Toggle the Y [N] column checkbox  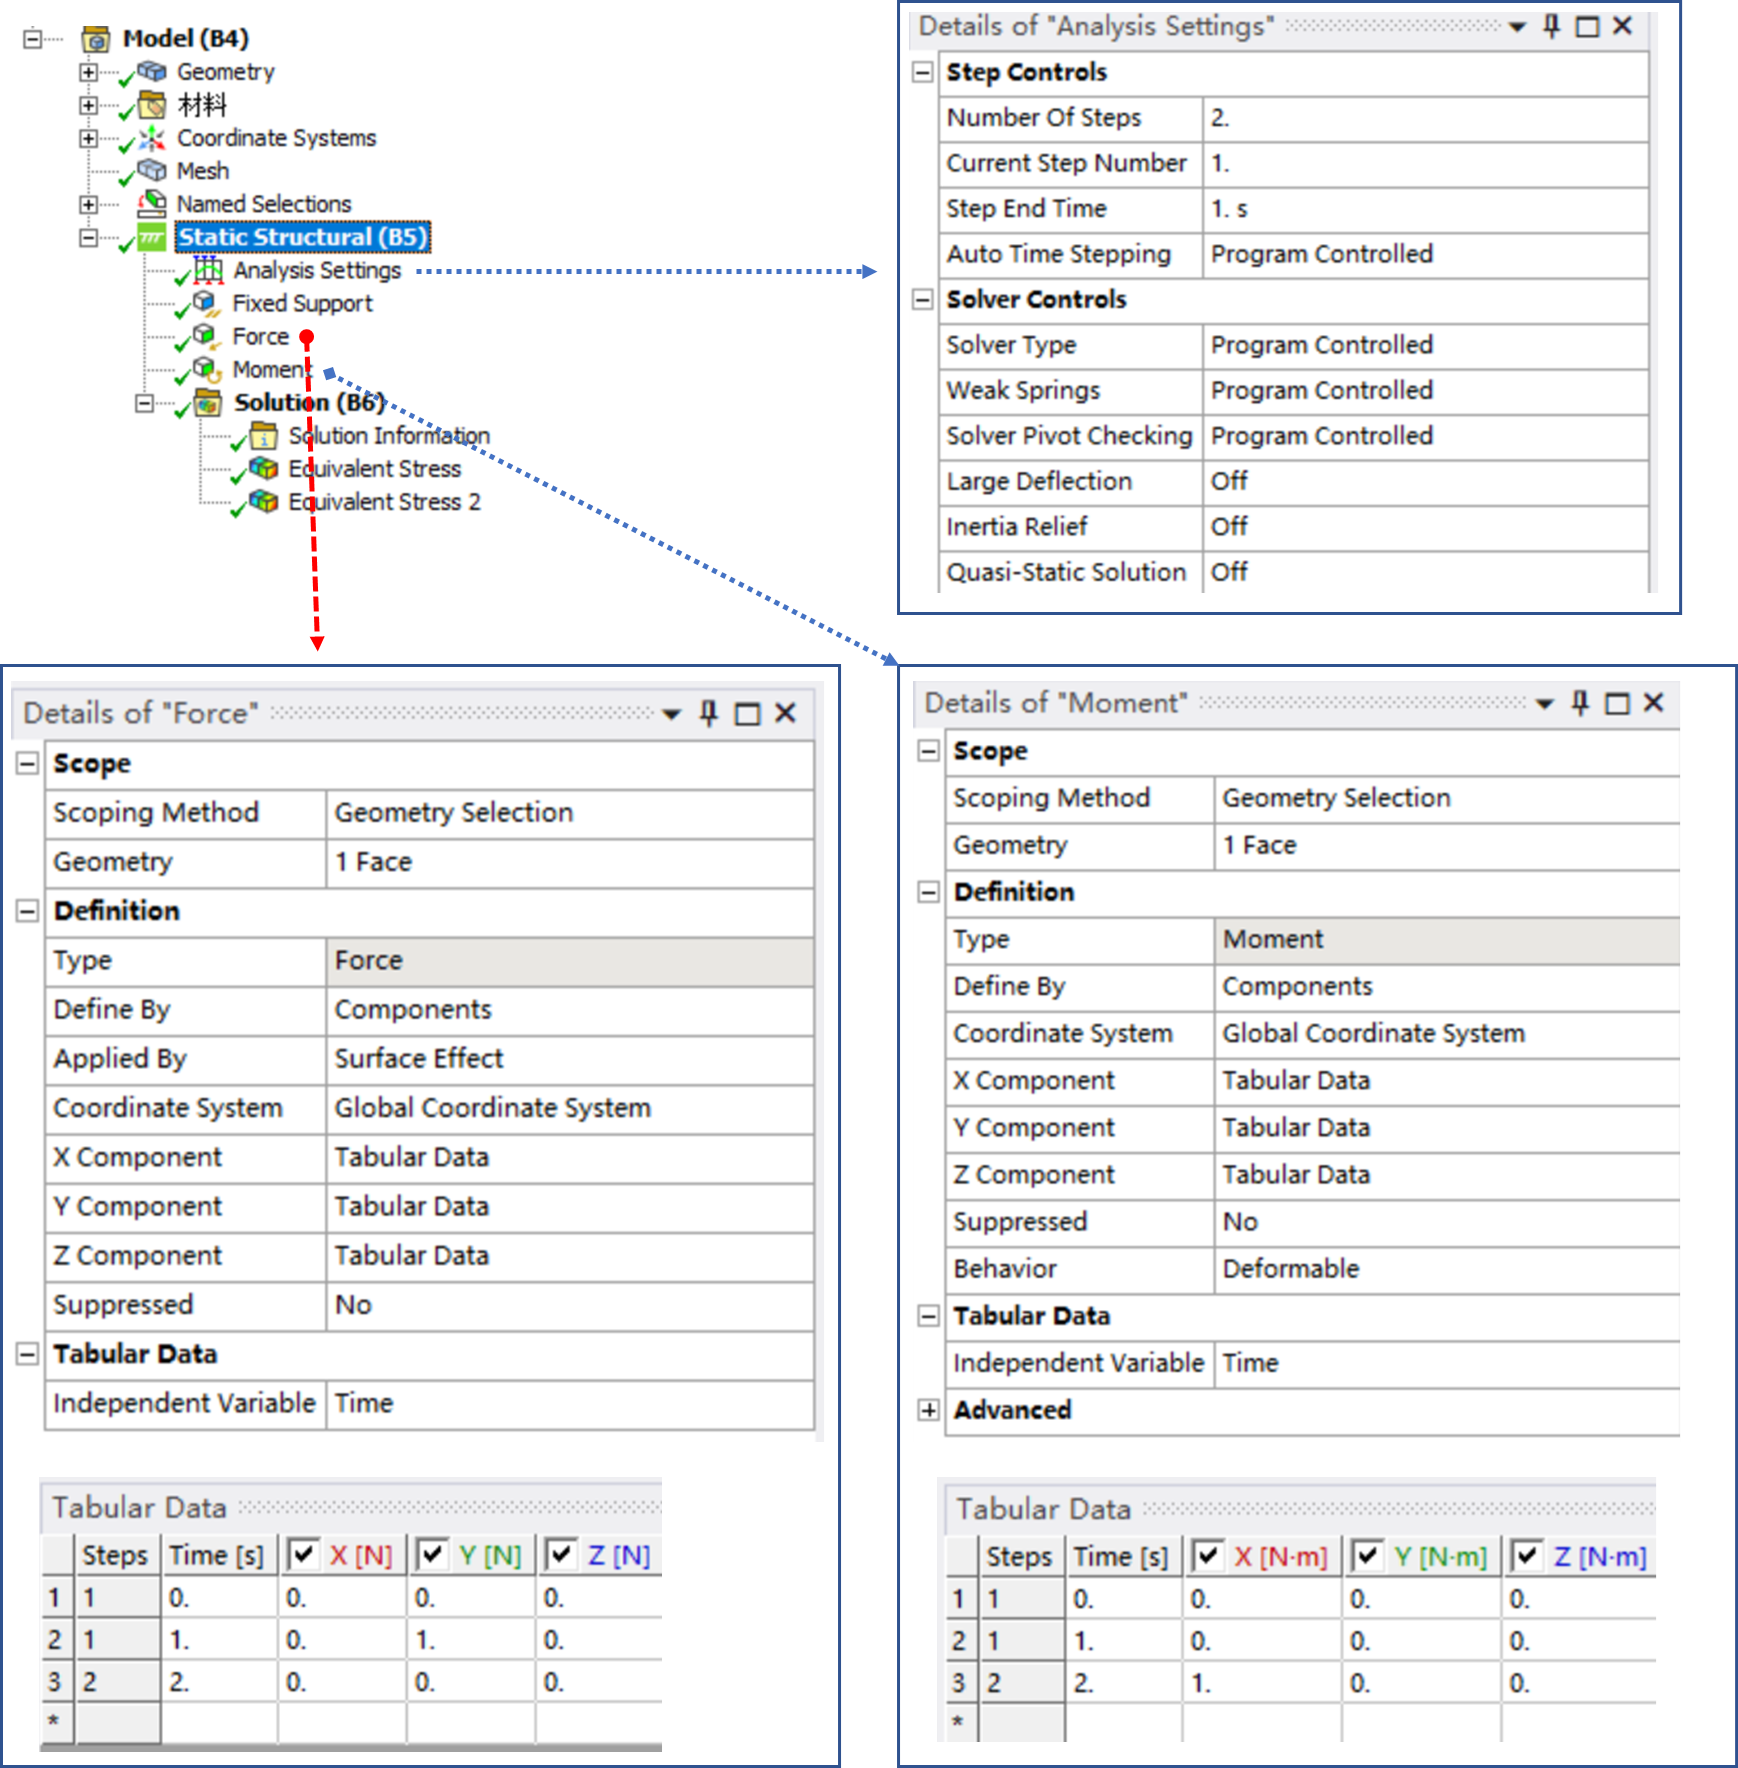click(x=431, y=1554)
